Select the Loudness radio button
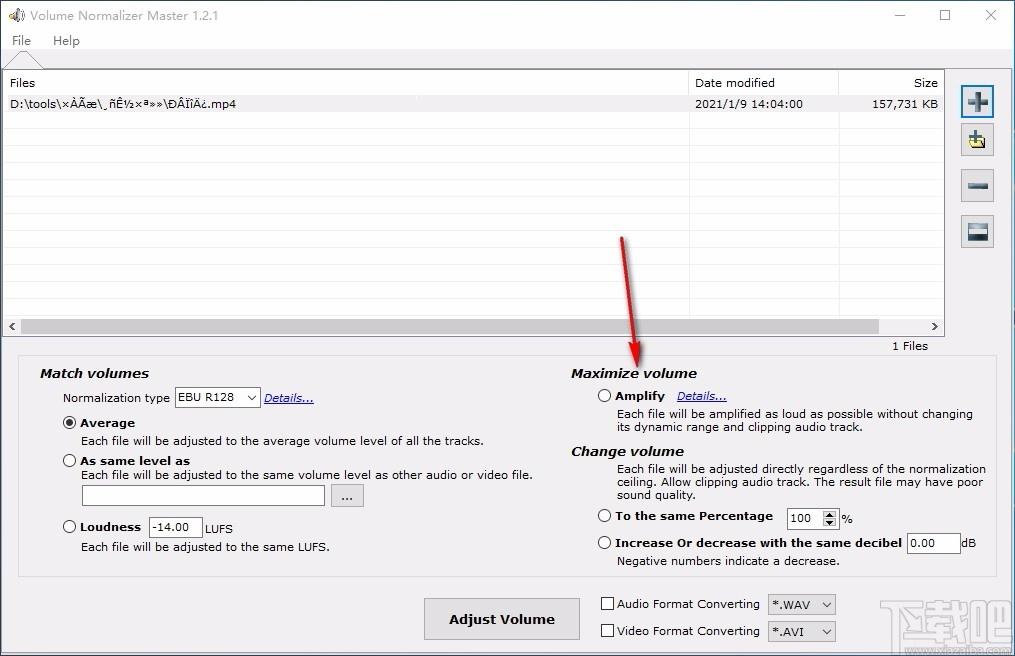The image size is (1015, 656). pyautogui.click(x=69, y=526)
